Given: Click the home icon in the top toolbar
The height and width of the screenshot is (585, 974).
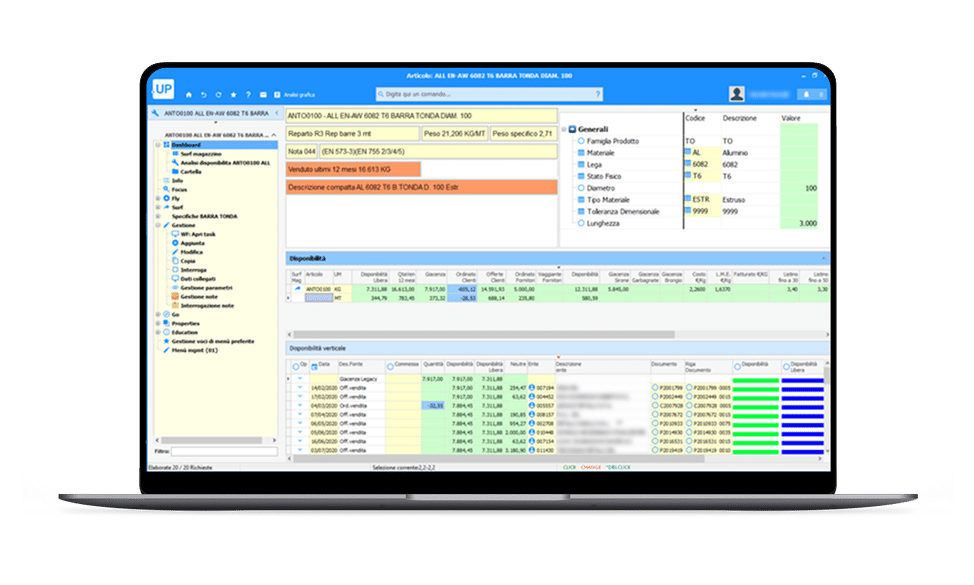Looking at the screenshot, I should pyautogui.click(x=188, y=94).
